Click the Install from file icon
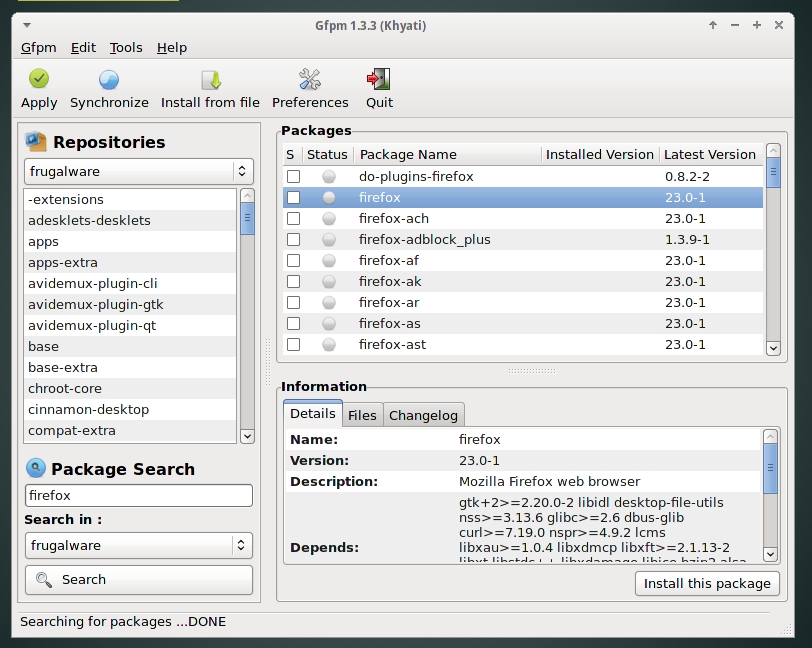This screenshot has width=812, height=648. [211, 80]
